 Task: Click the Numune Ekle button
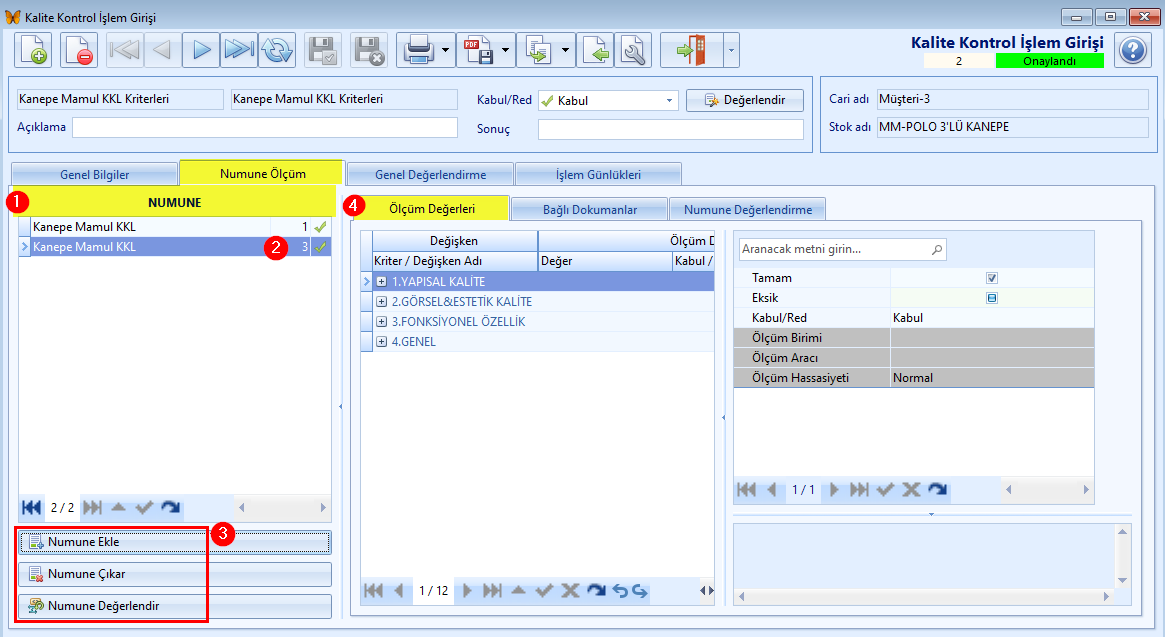(175, 542)
